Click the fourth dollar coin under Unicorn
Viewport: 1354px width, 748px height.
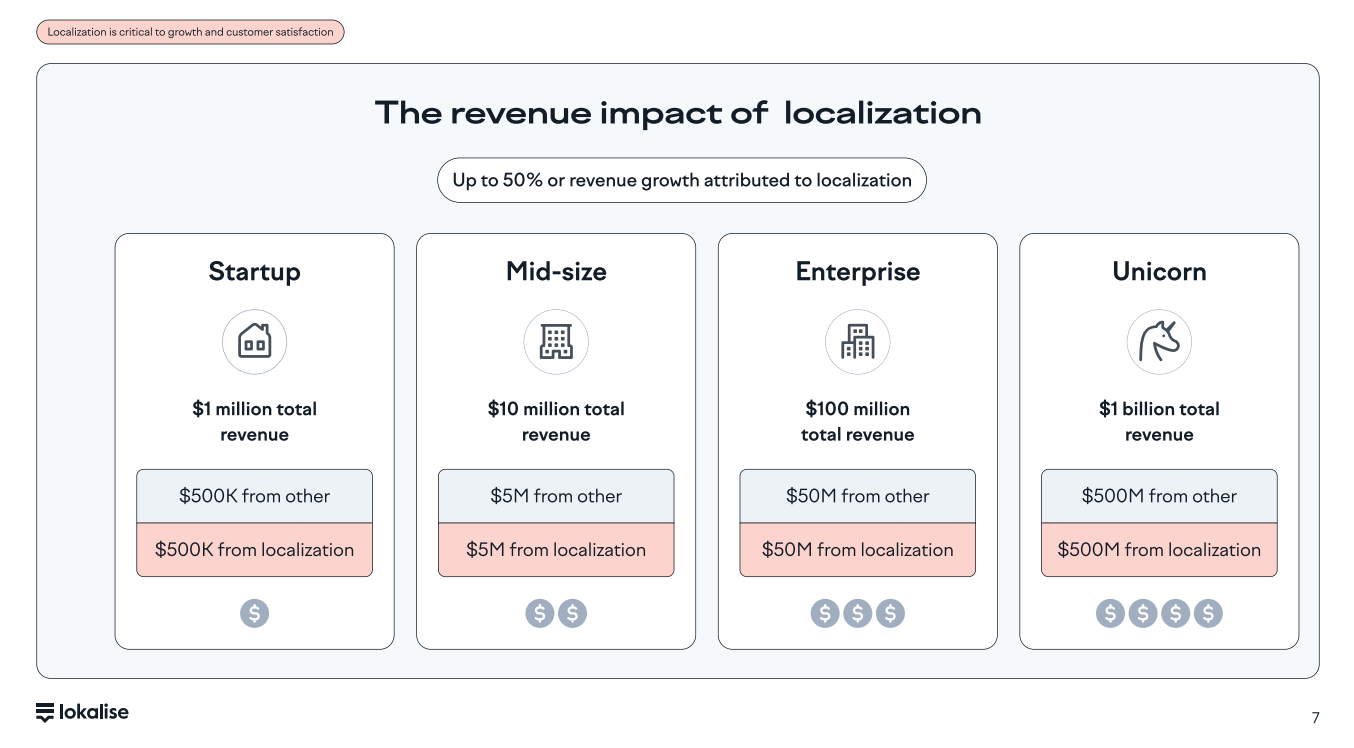[x=1208, y=613]
